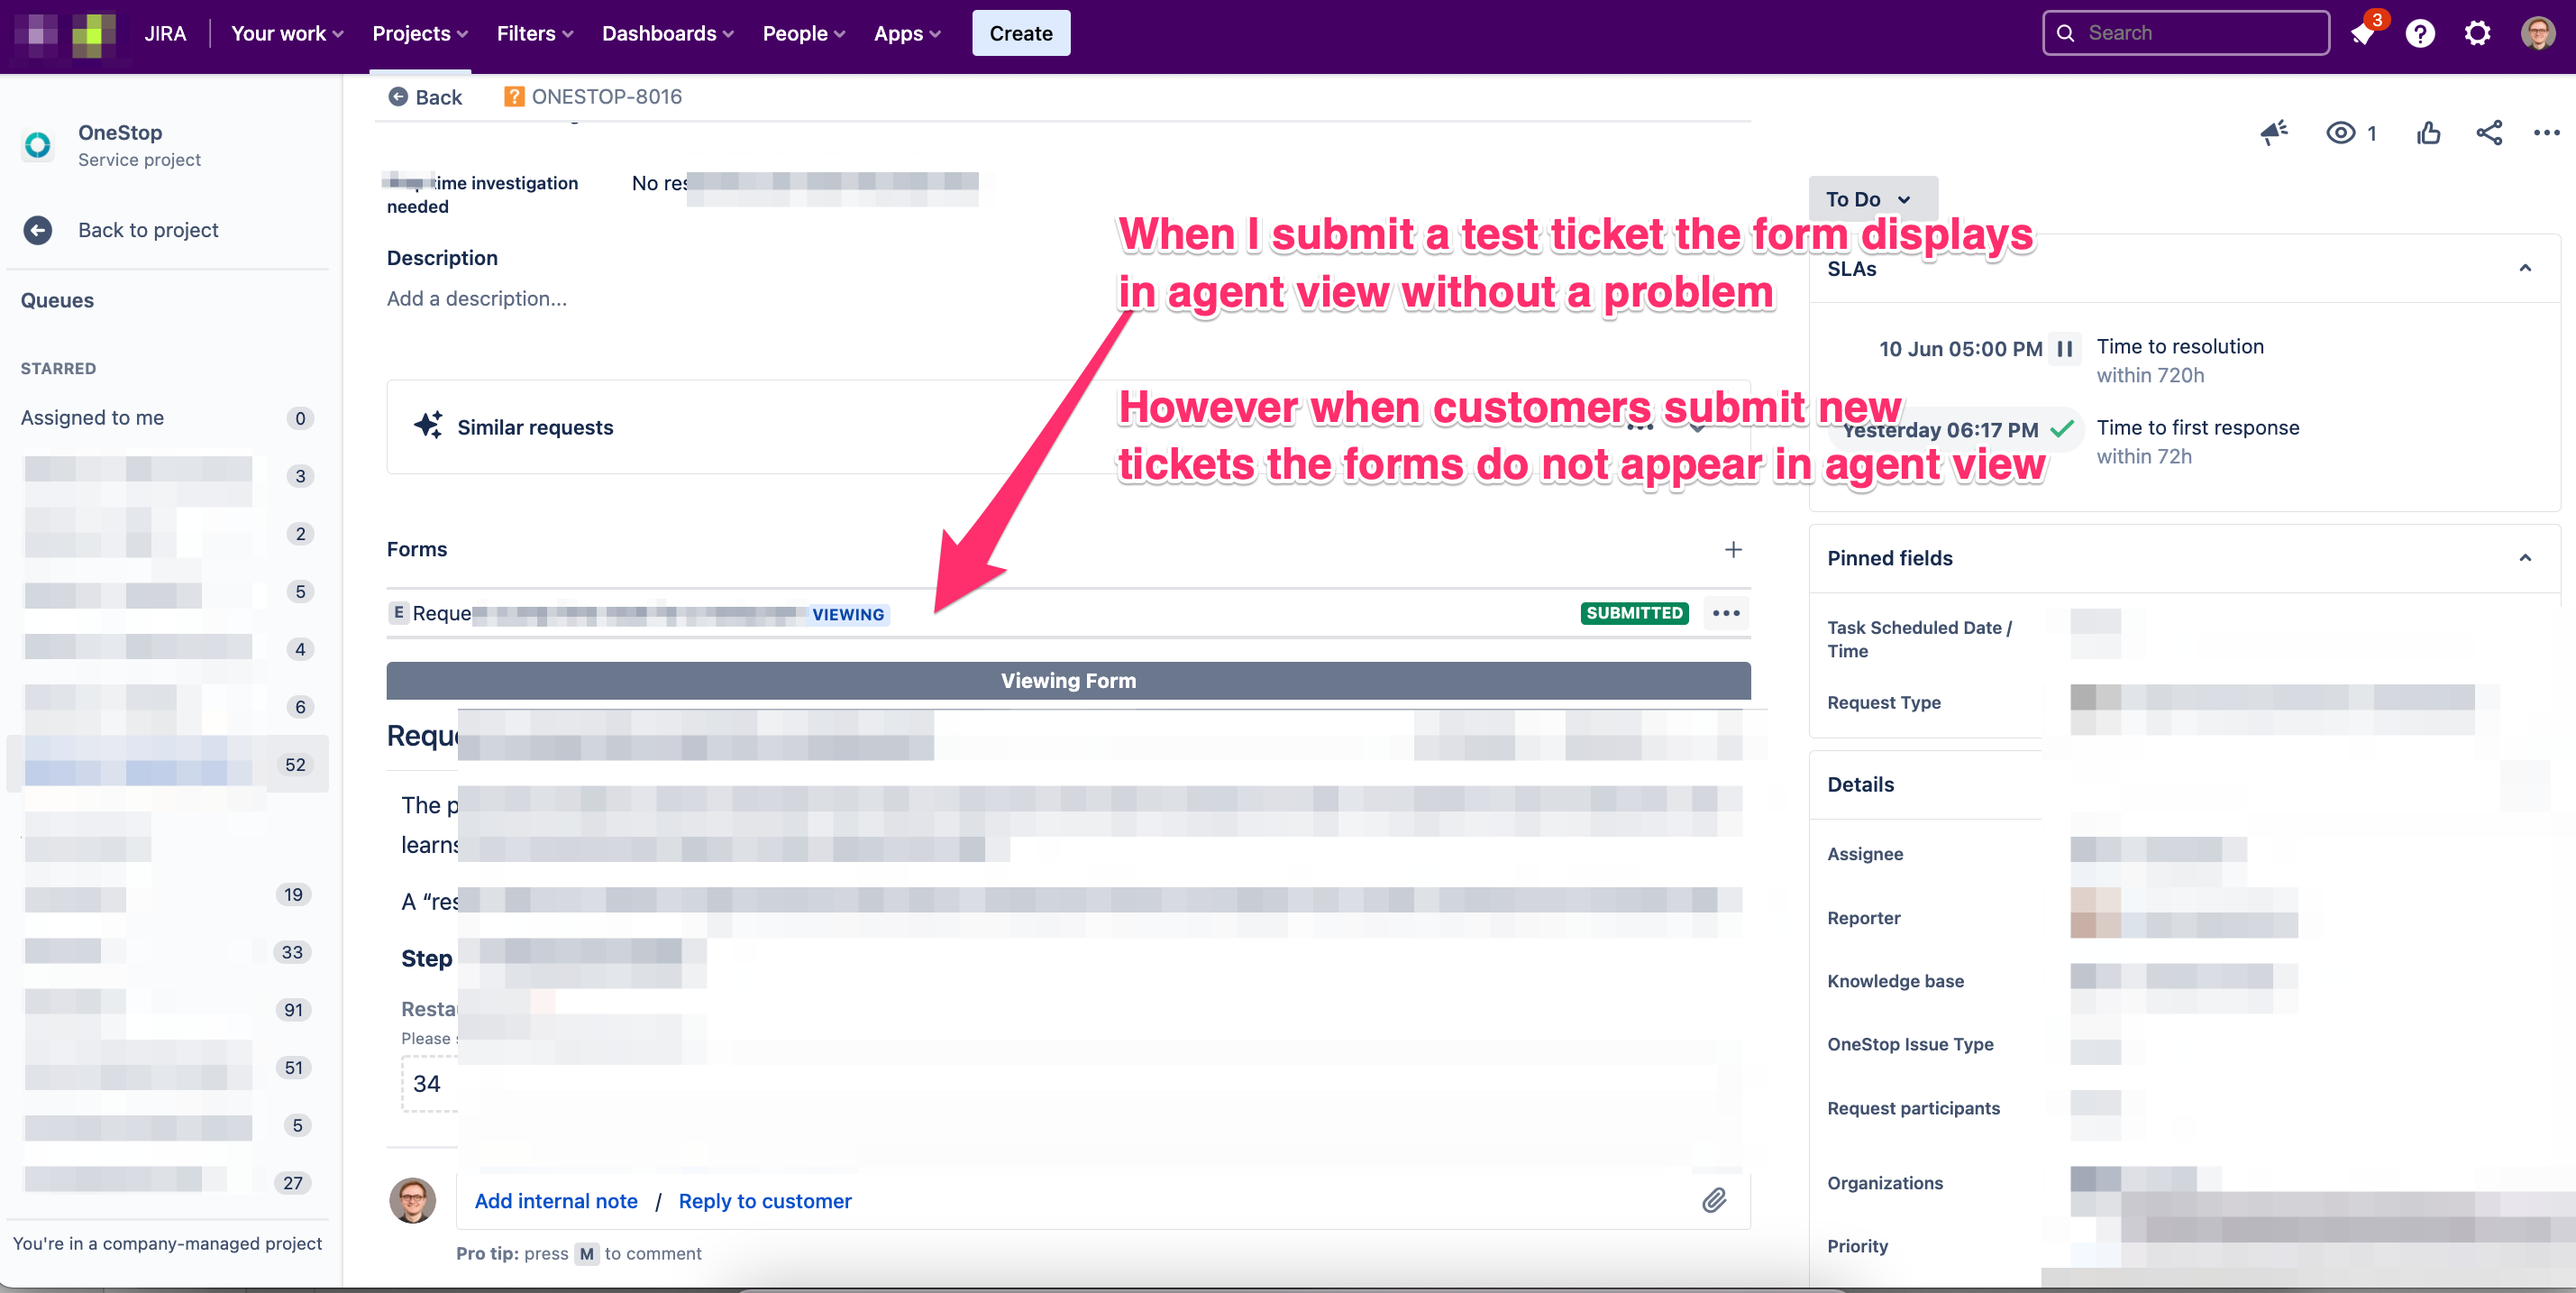Screen dimensions: 2576x1293
Task: Click the Create button
Action: pos(1020,33)
